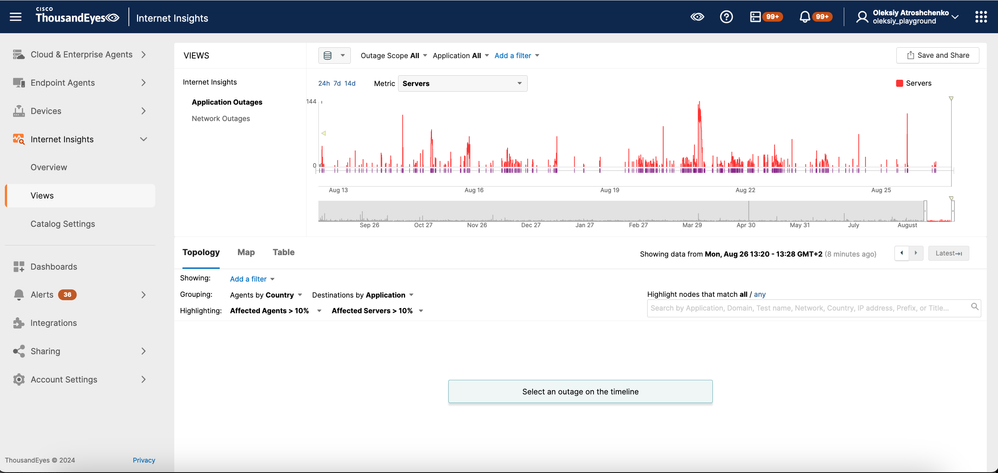Click the Devices sidebar icon
The image size is (998, 473).
(18, 111)
